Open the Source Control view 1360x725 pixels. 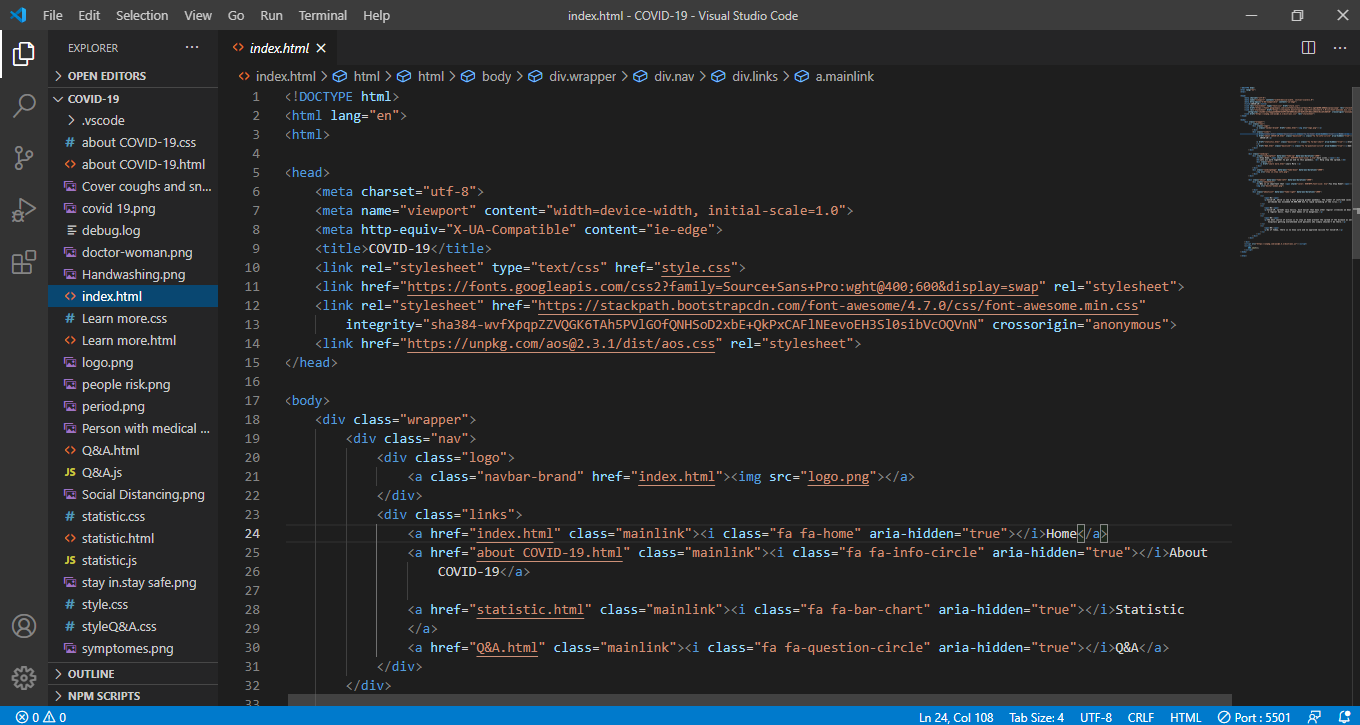(24, 157)
